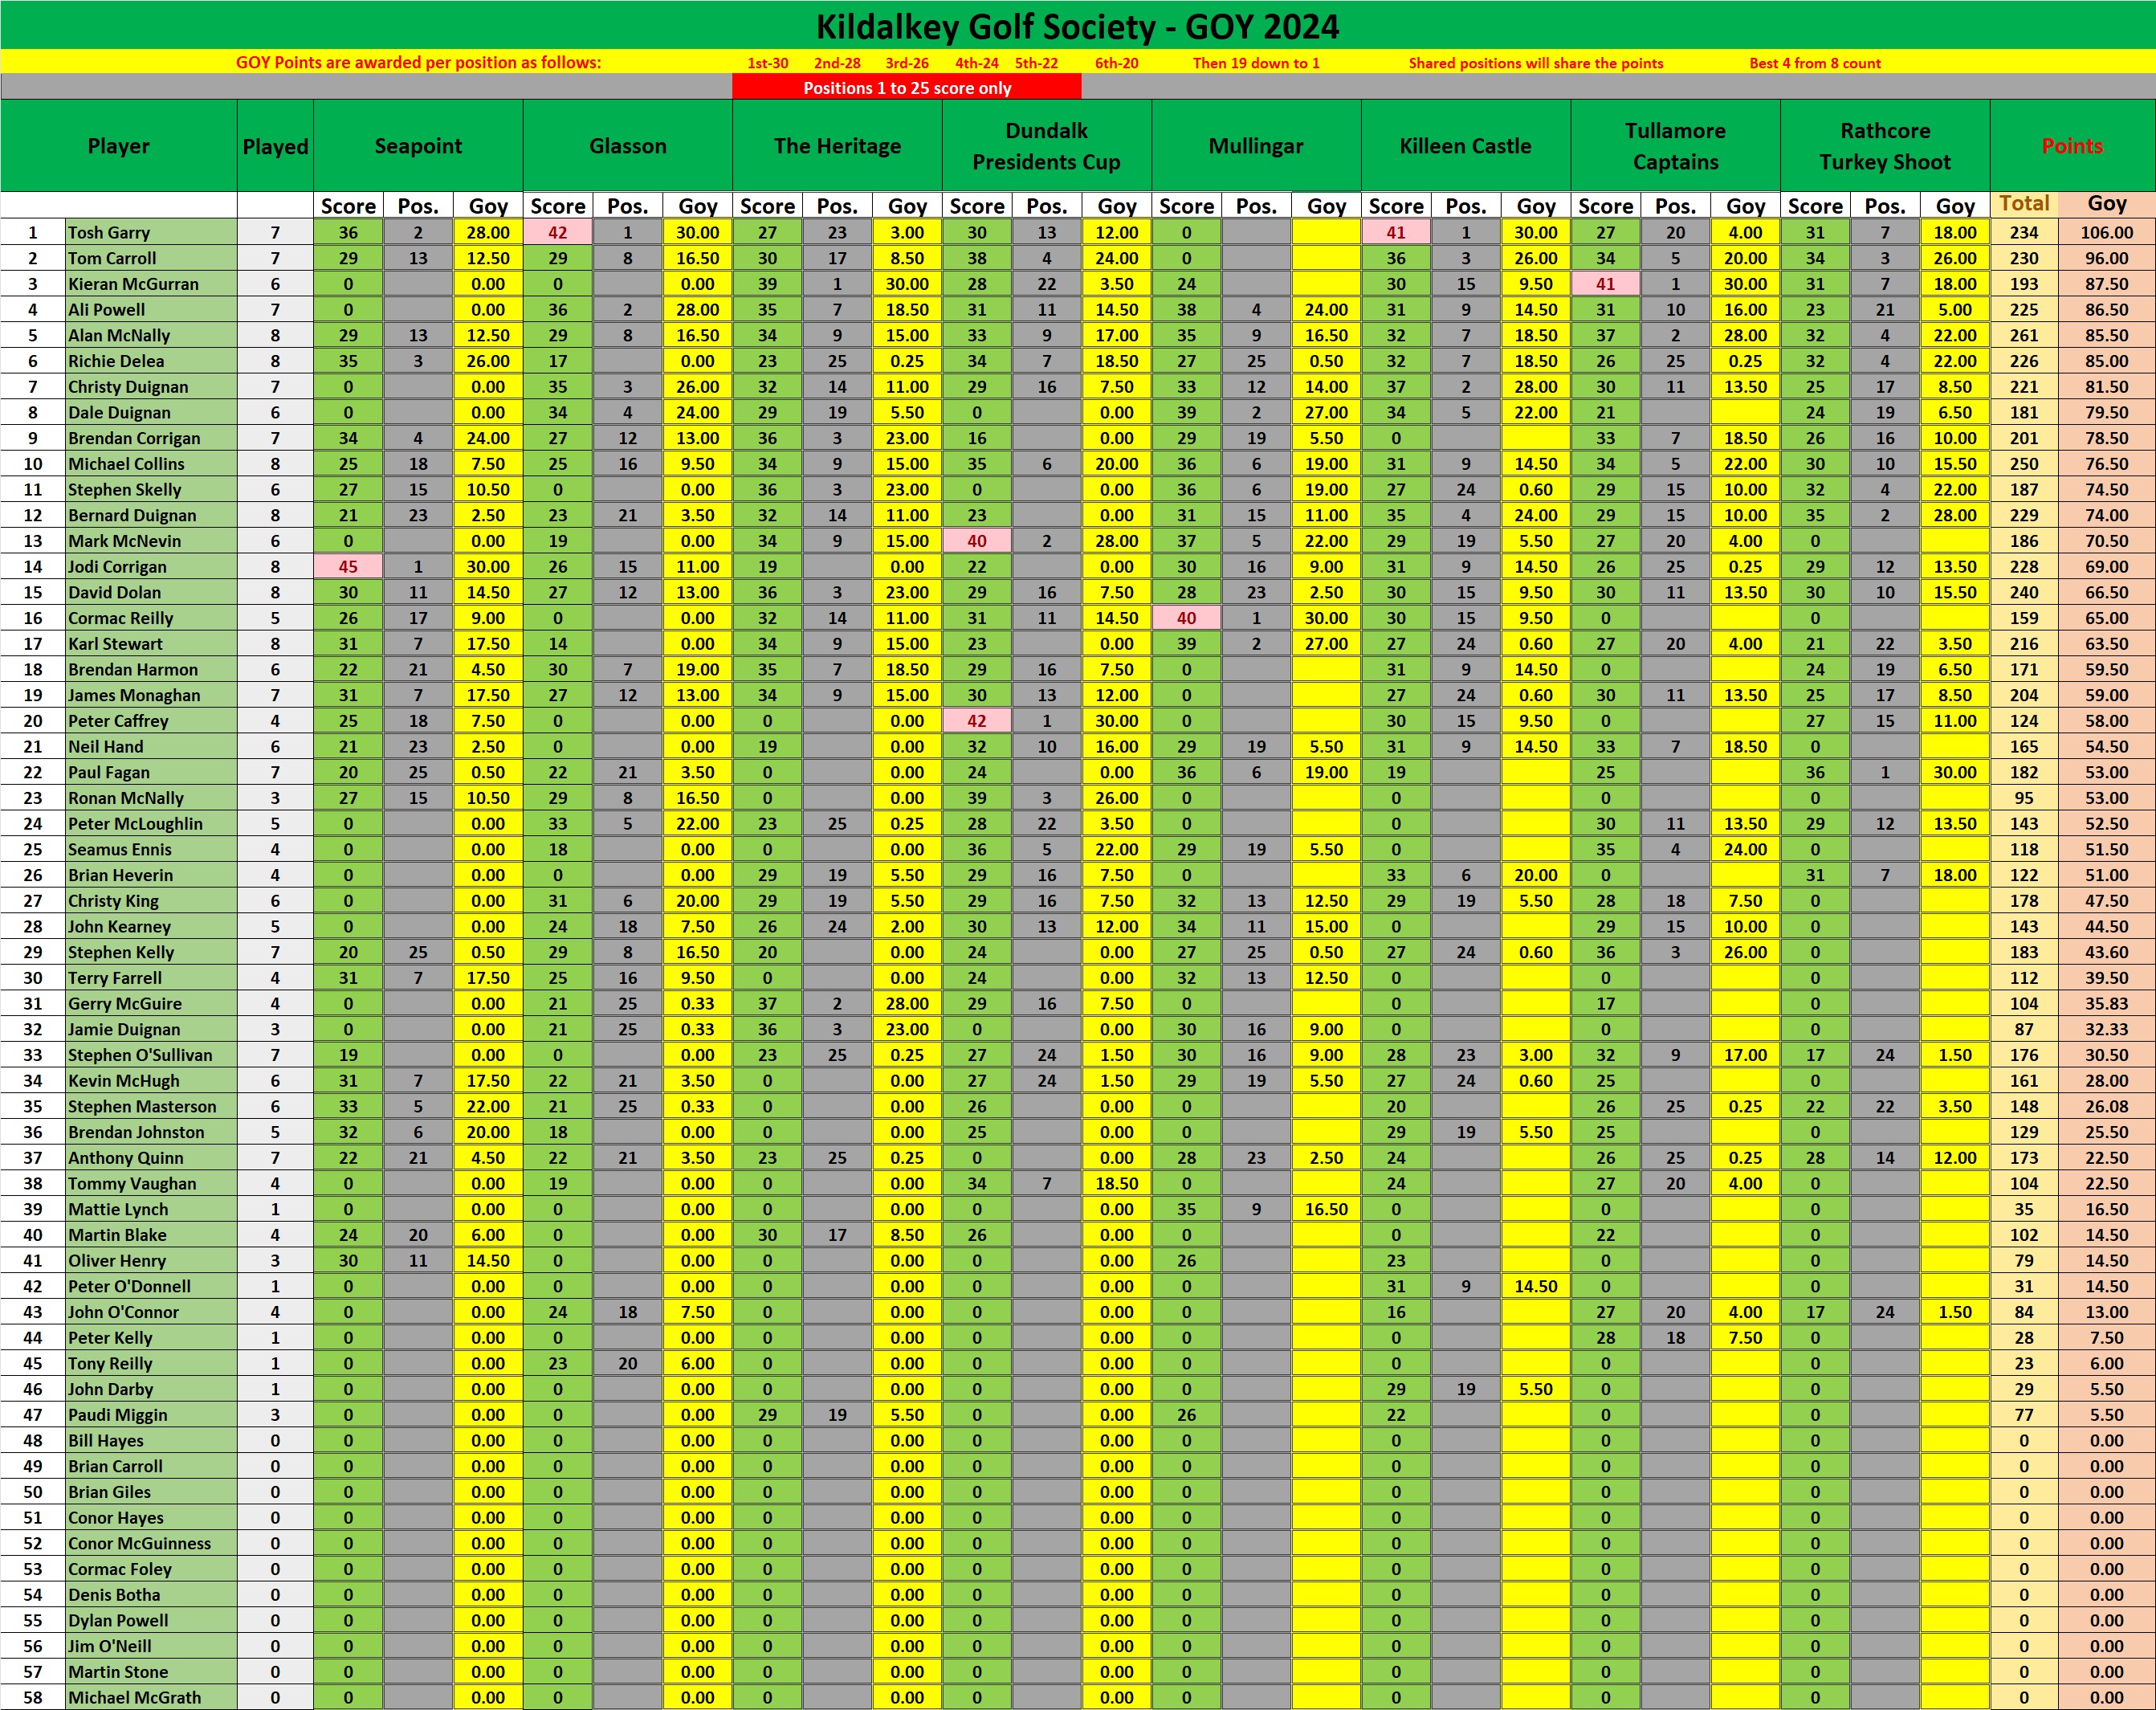Click the Dundalk Presidents Cup header
Viewport: 2156px width, 1710px height.
1047,146
